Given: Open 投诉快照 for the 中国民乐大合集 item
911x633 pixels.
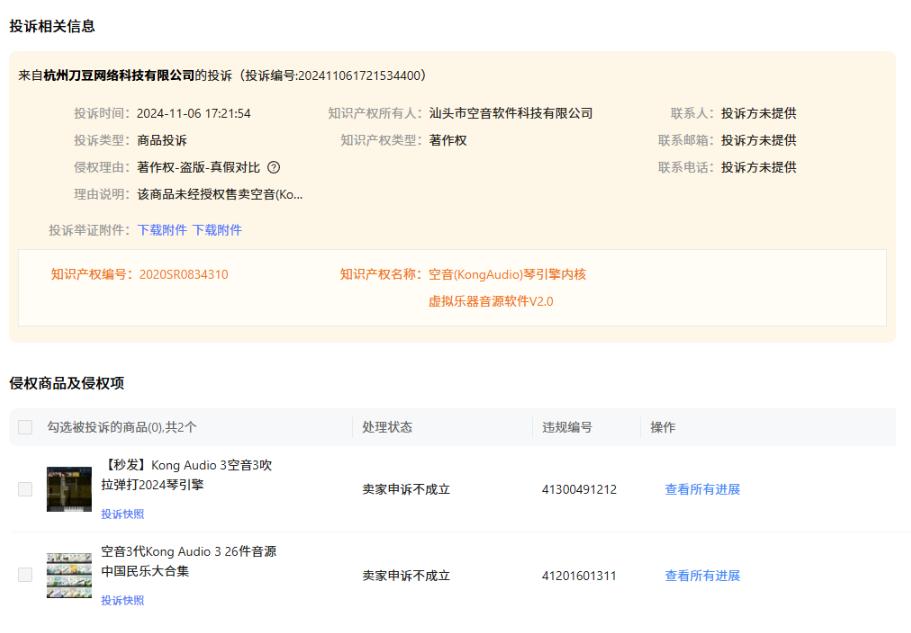Looking at the screenshot, I should click(x=122, y=600).
